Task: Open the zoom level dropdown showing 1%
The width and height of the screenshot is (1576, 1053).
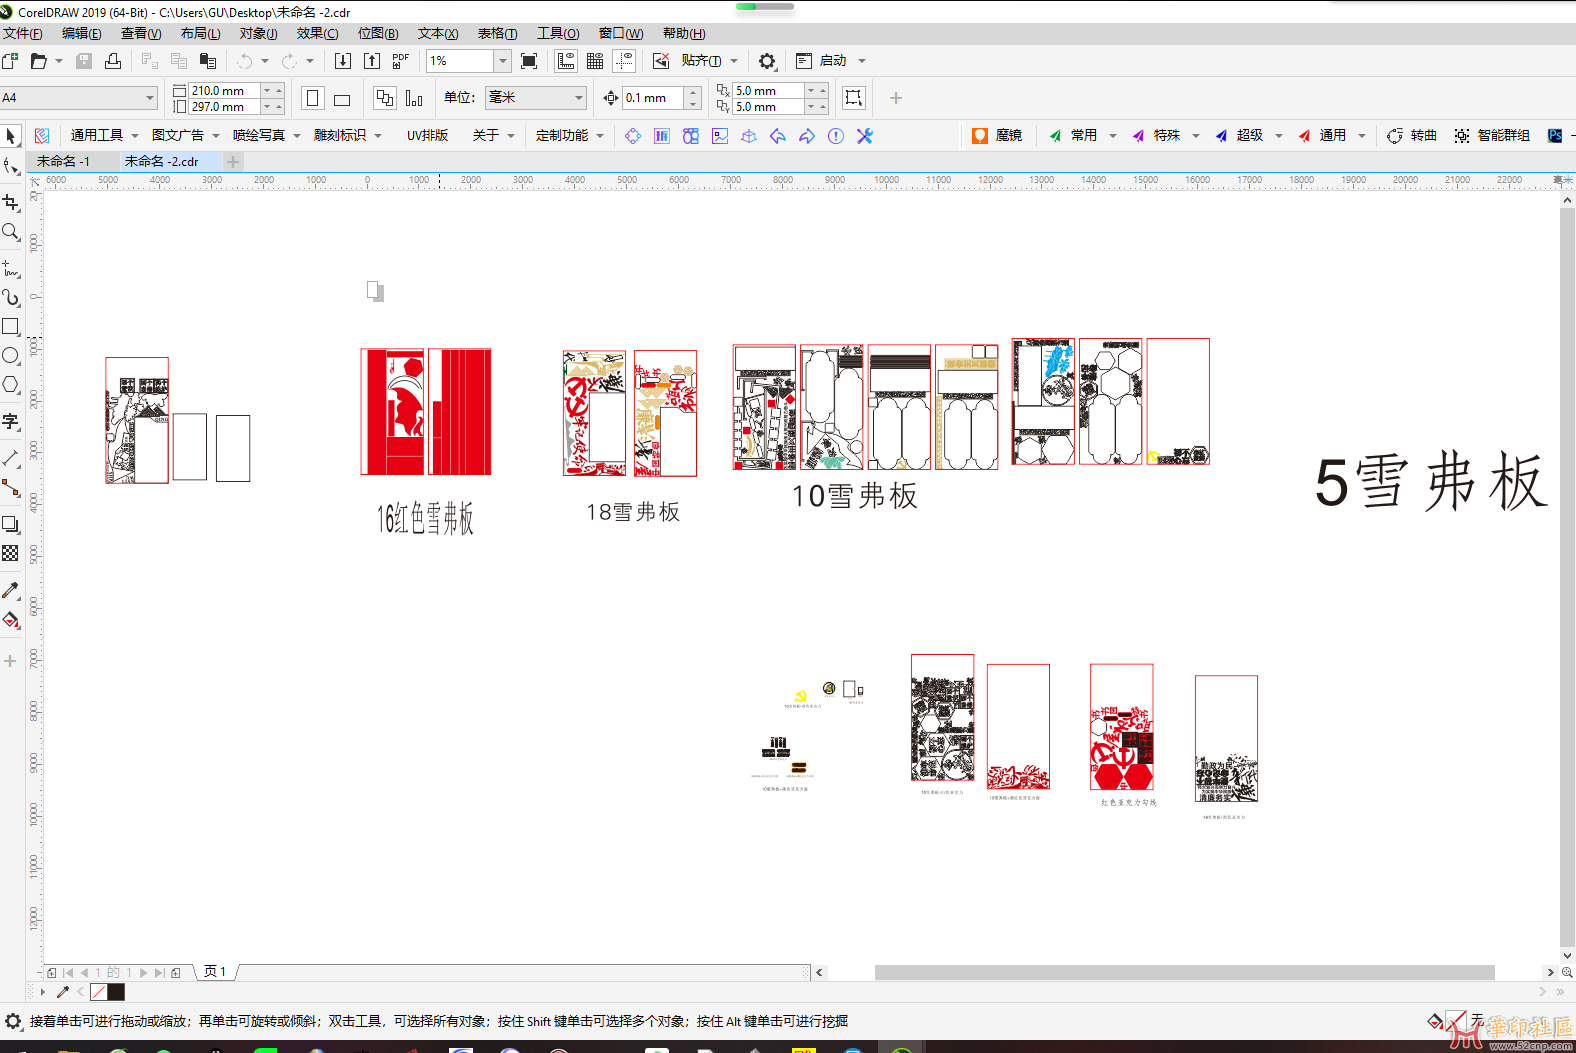Action: [x=502, y=61]
